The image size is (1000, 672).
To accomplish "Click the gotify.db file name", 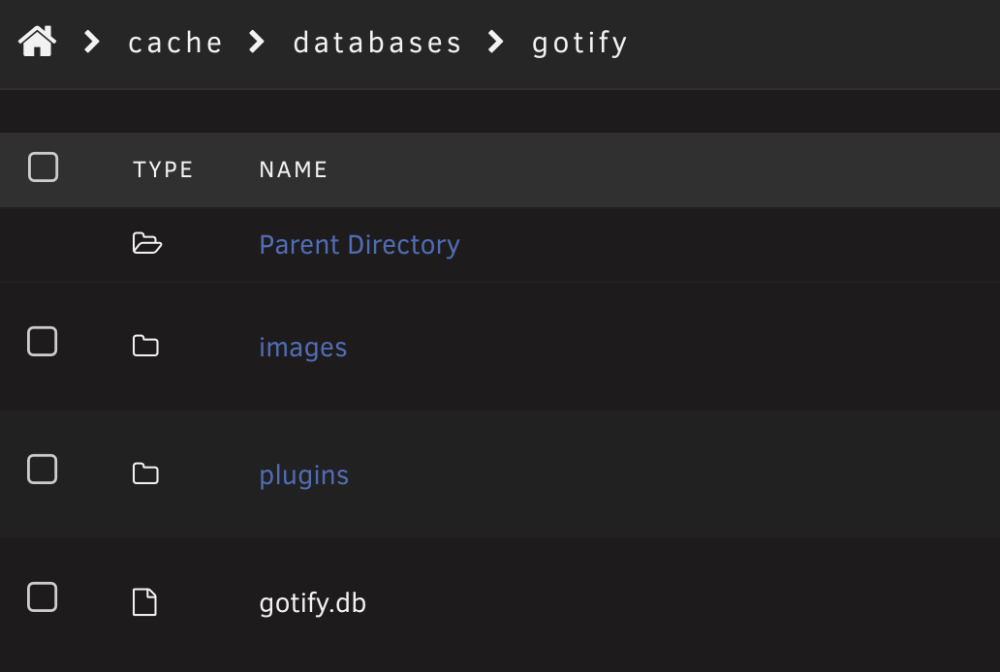I will 312,603.
